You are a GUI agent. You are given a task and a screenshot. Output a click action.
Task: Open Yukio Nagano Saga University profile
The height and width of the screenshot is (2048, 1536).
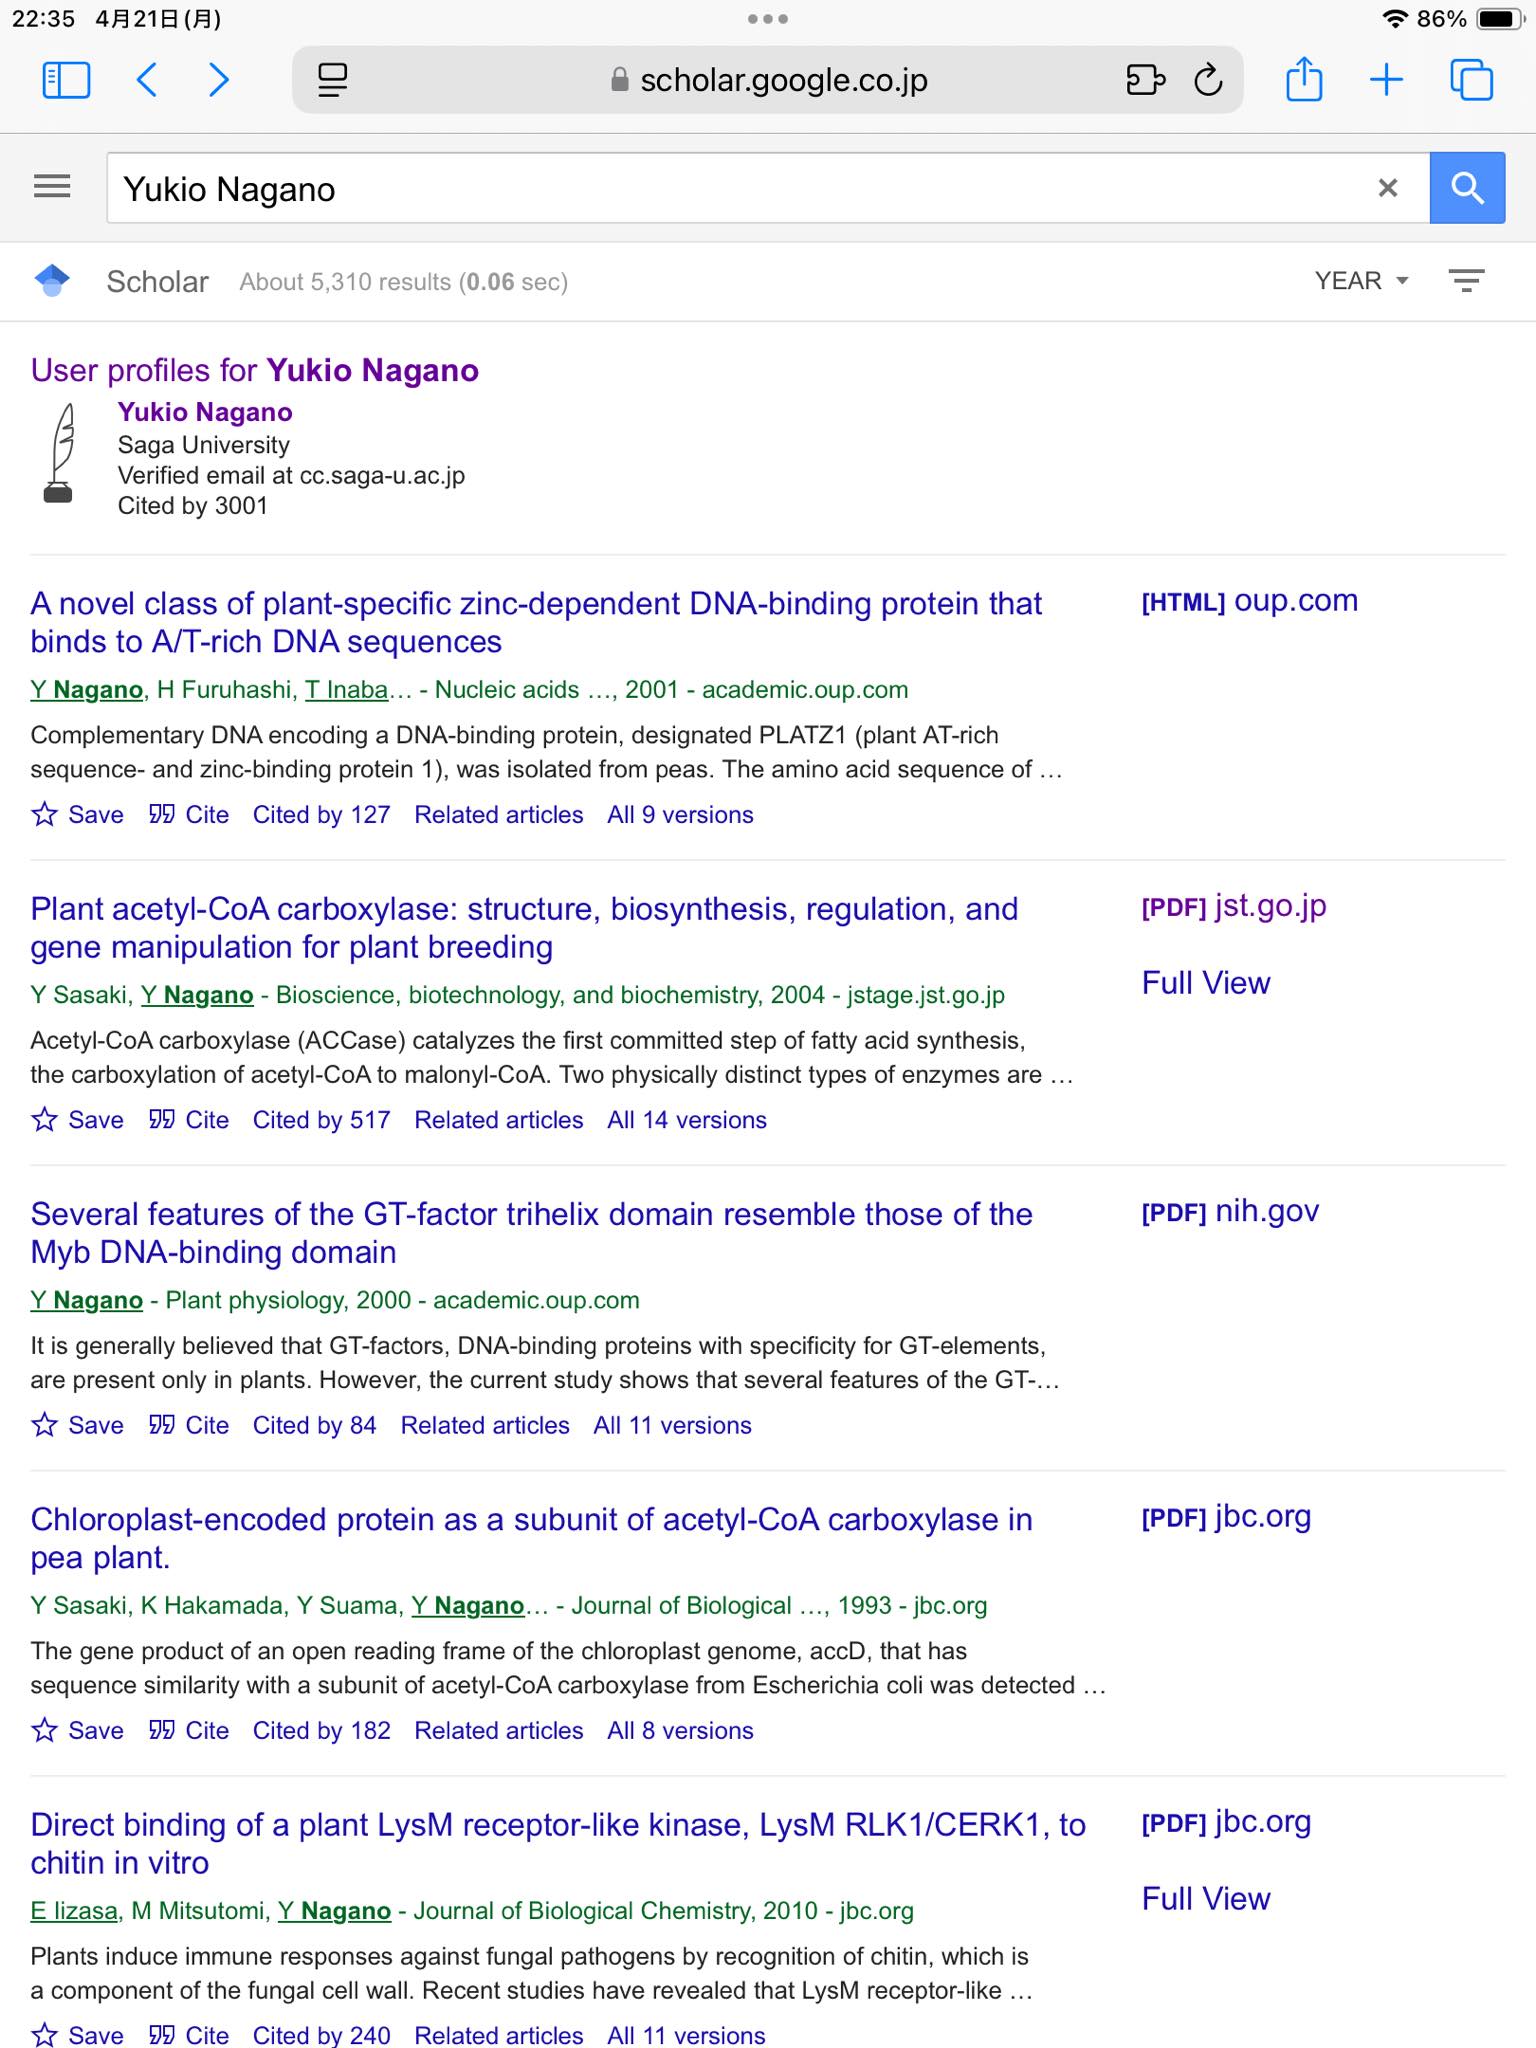tap(205, 412)
